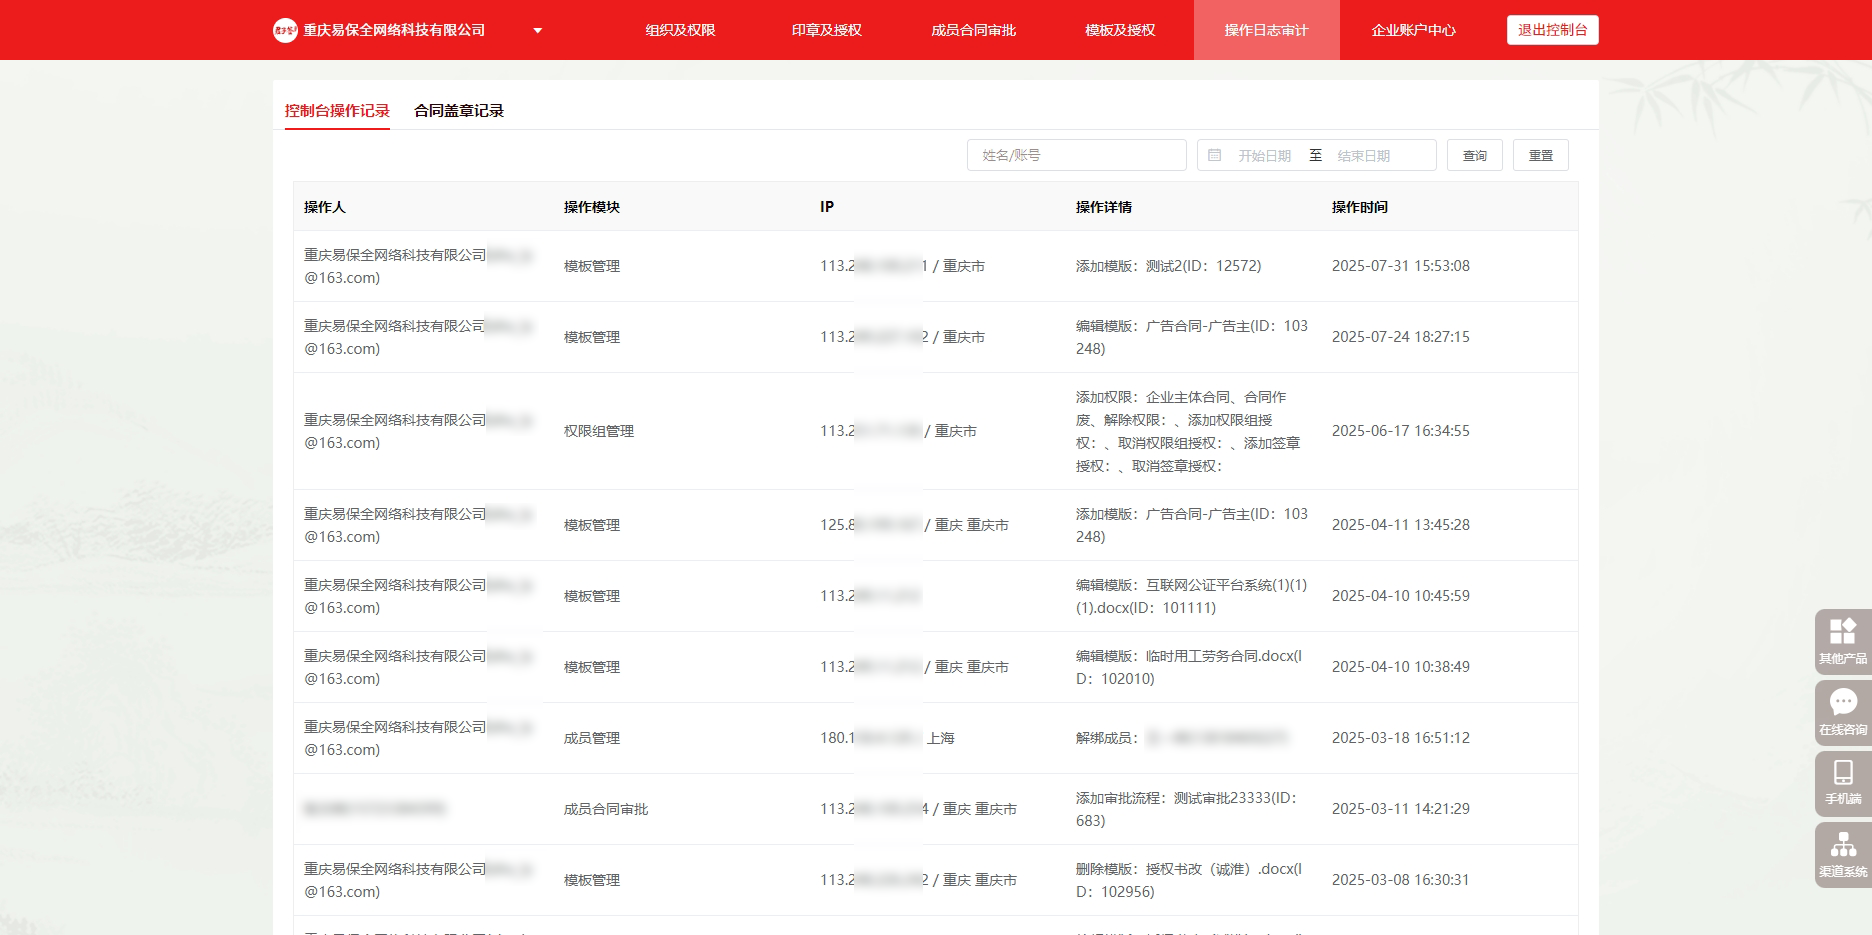Select timestamp 2025-03-18 16:51:12
Viewport: 1872px width, 935px height.
[1400, 738]
